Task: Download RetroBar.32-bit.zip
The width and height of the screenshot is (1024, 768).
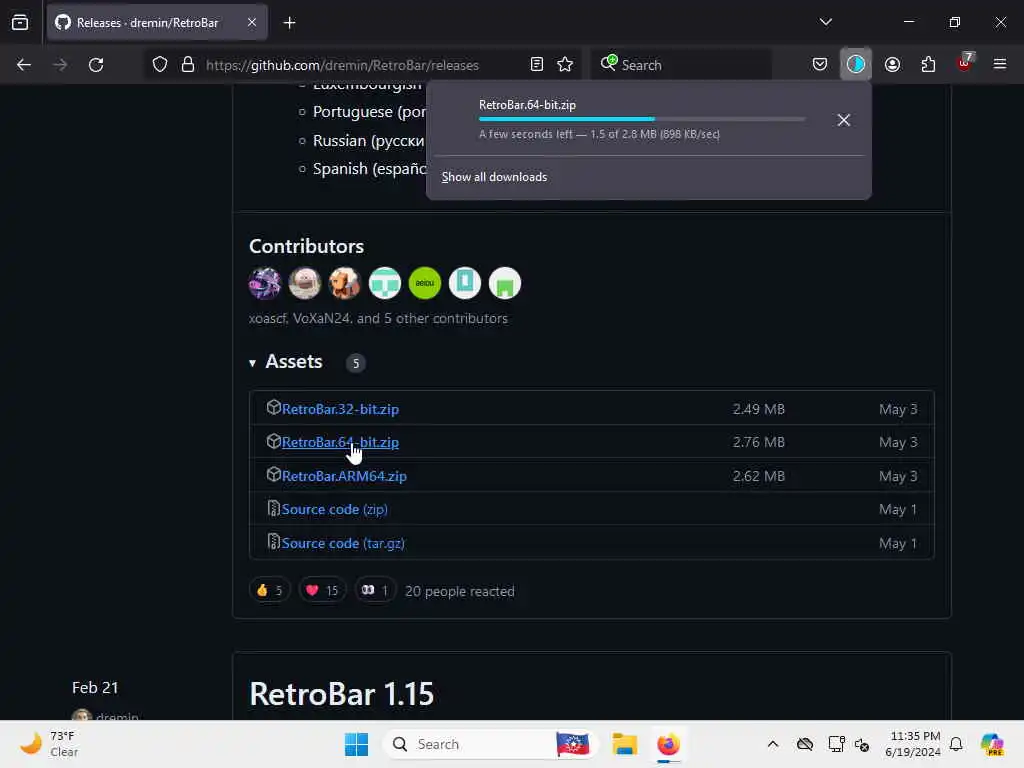Action: coord(340,409)
